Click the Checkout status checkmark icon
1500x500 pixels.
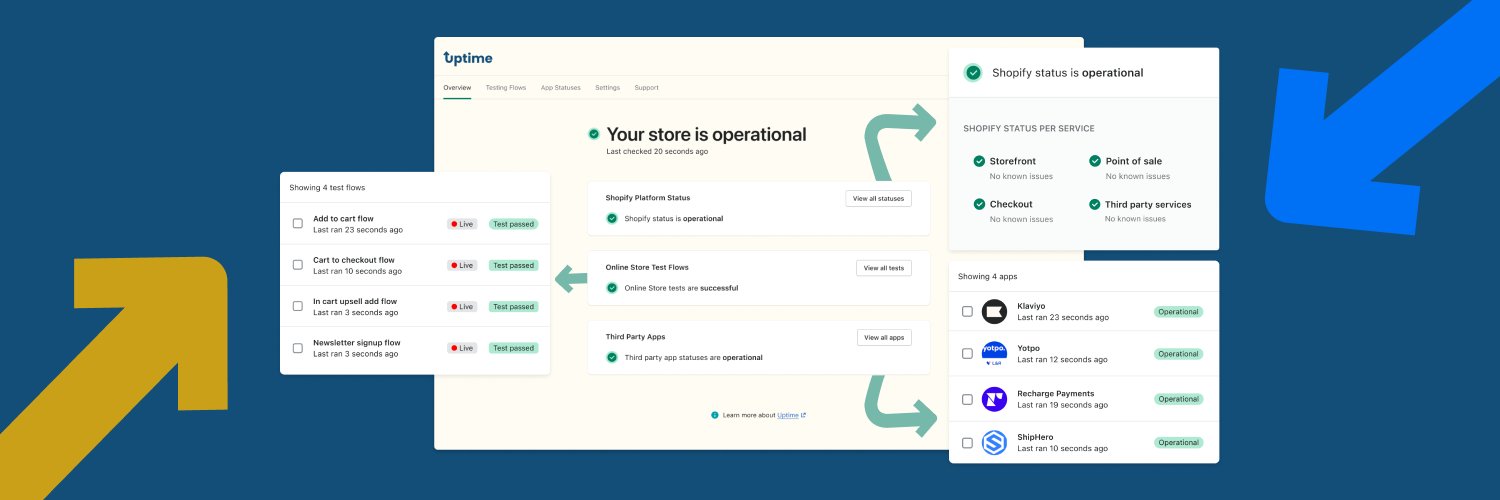[x=979, y=204]
